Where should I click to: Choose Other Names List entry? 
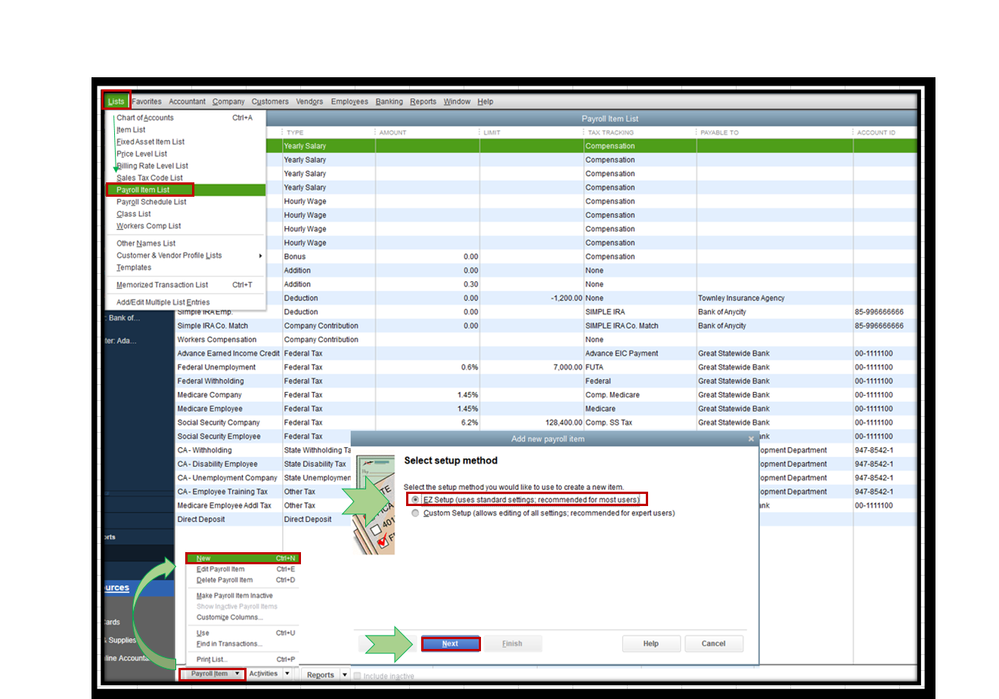[185, 243]
